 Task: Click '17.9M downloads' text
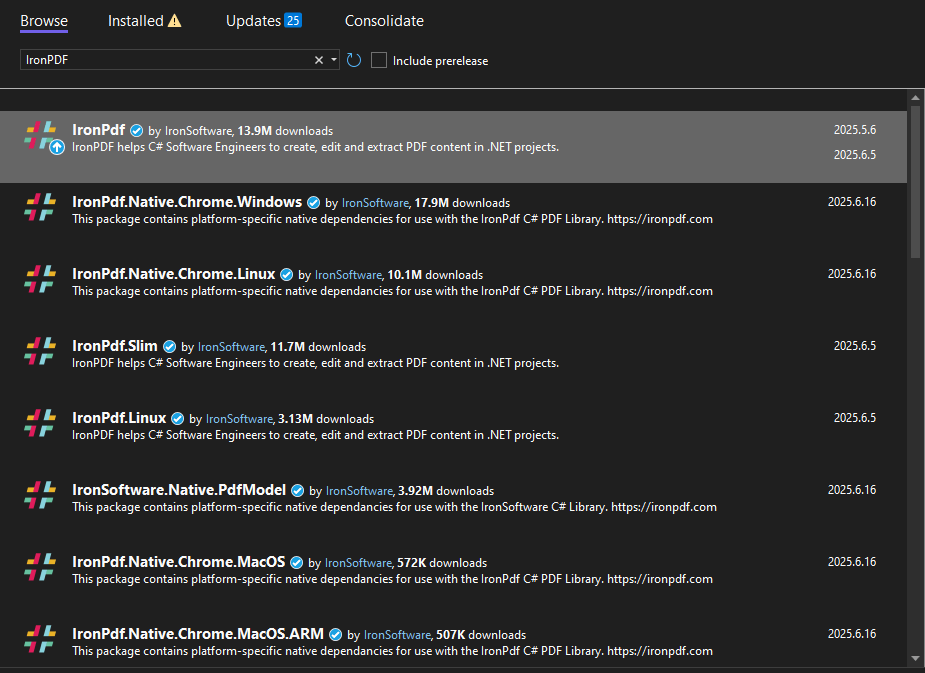(462, 203)
